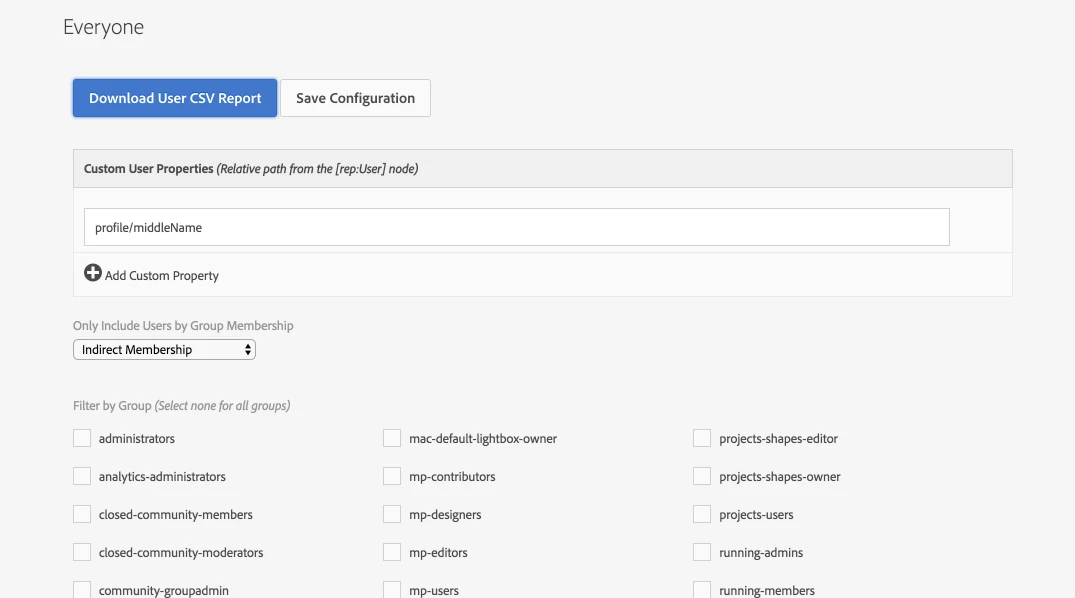Enable the projects-users checkbox

coord(702,514)
